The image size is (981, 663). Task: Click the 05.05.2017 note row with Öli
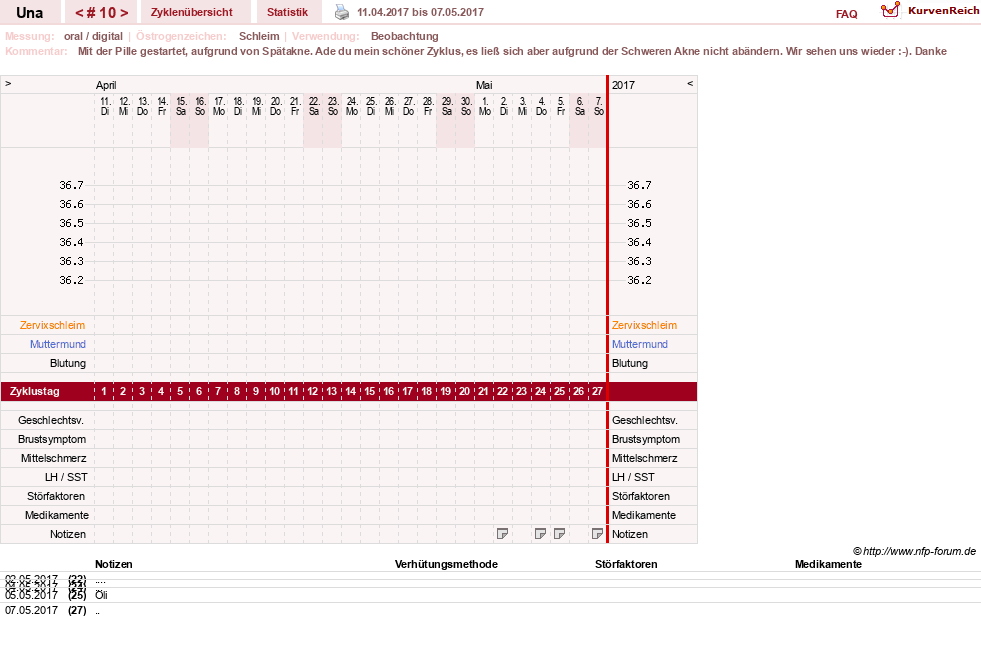pos(490,595)
